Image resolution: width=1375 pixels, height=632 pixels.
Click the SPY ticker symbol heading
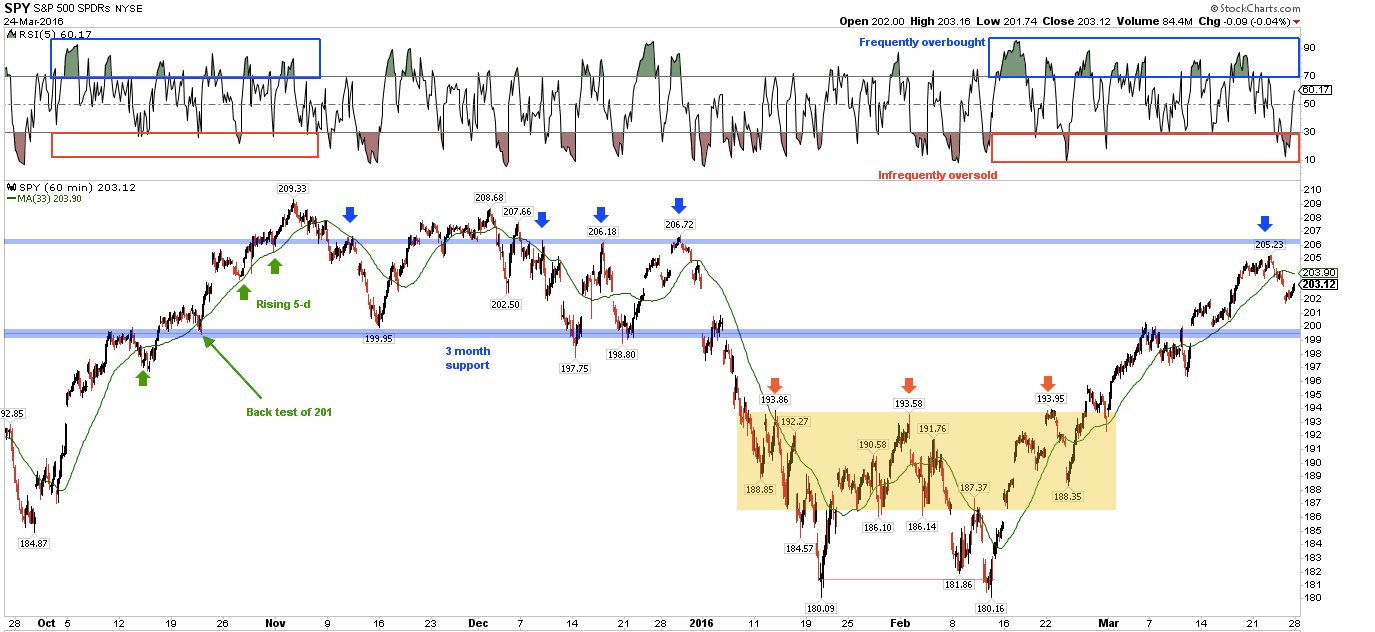tap(19, 7)
